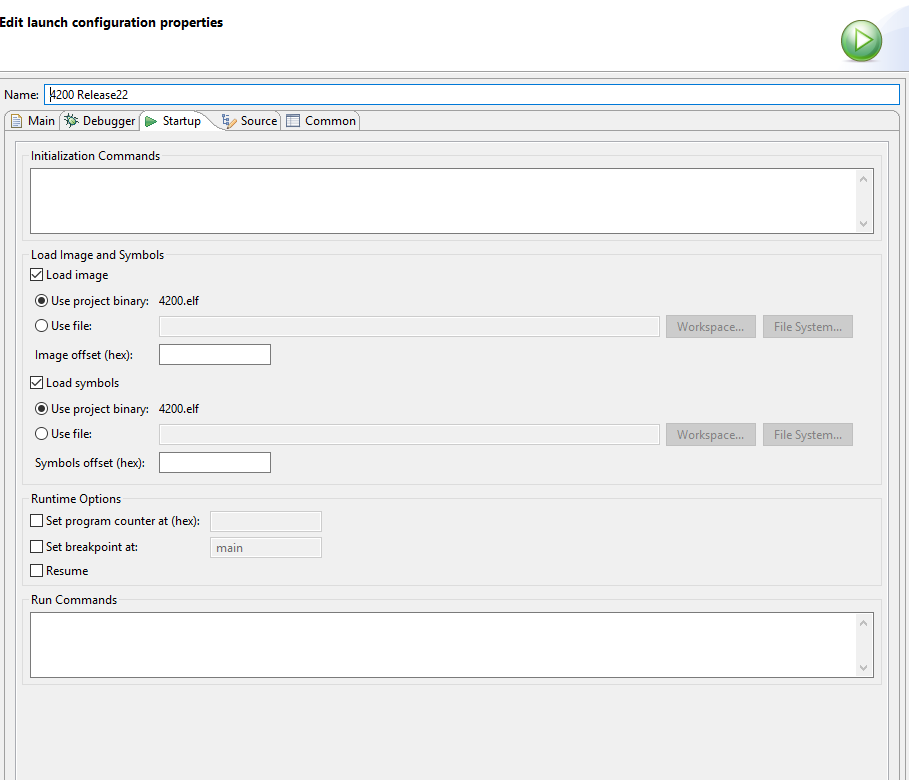Enable Set program counter at checkbox
This screenshot has width=909, height=780.
[x=37, y=521]
